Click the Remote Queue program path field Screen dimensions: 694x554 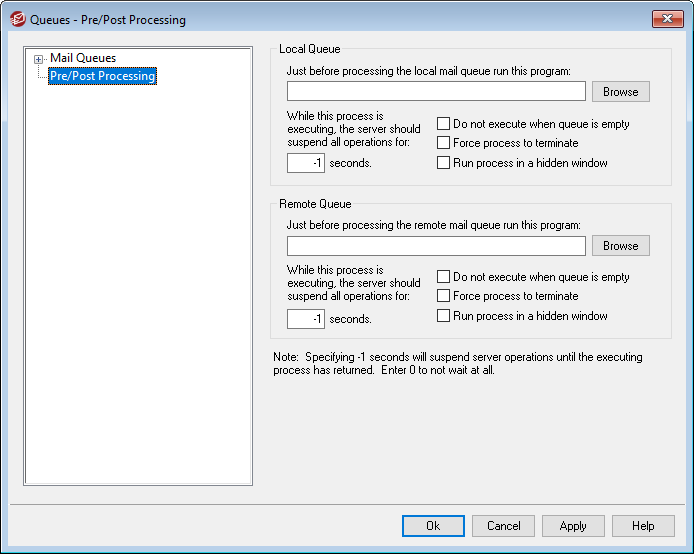pyautogui.click(x=436, y=246)
